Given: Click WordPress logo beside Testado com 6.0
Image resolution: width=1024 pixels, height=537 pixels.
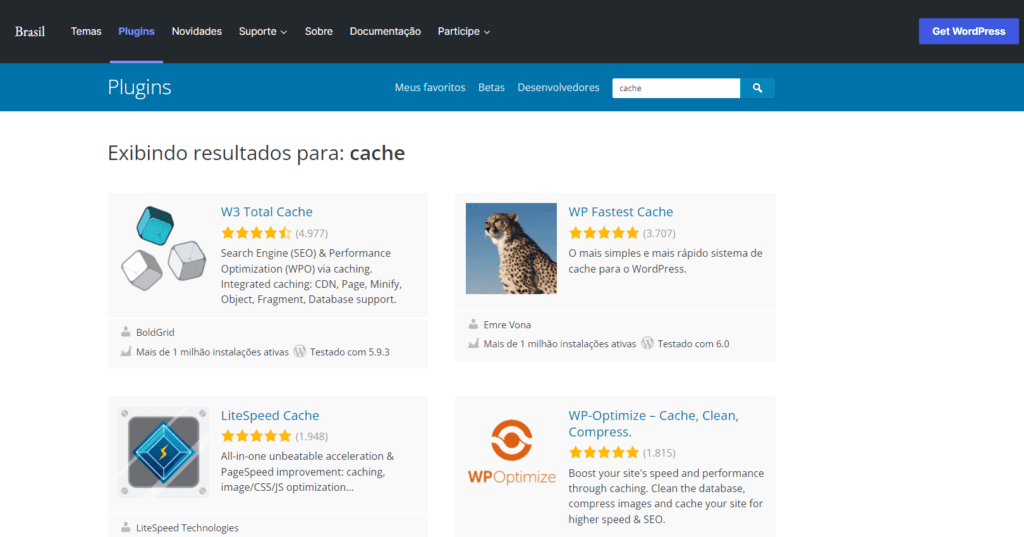Looking at the screenshot, I should point(647,343).
